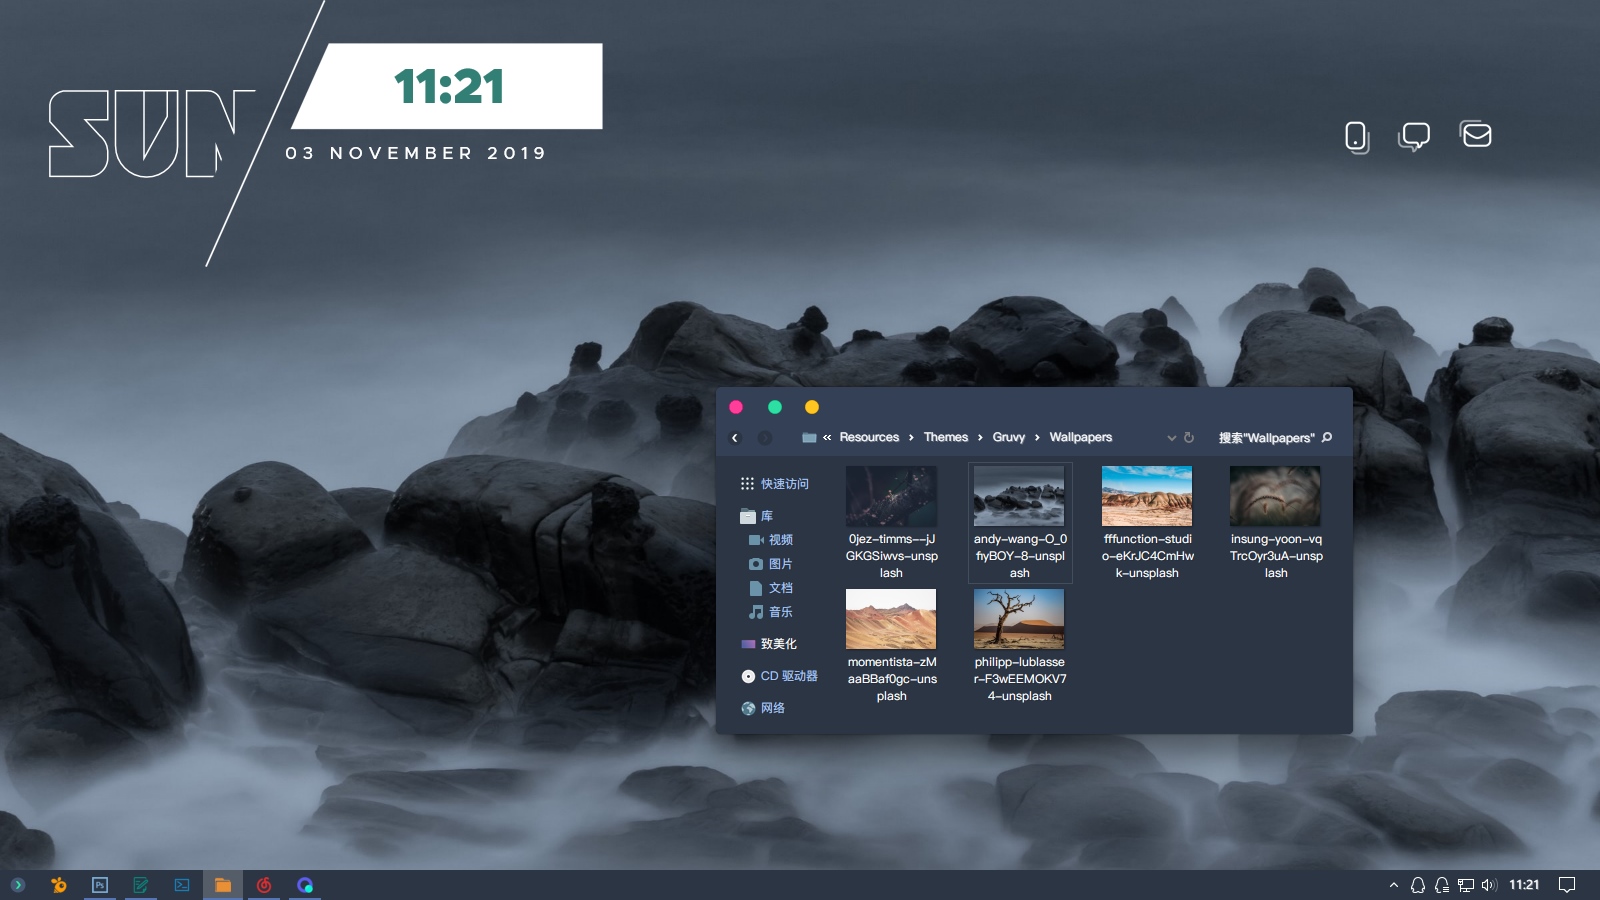This screenshot has width=1600, height=900.
Task: Select 致美化 in the sidebar
Action: tap(769, 644)
